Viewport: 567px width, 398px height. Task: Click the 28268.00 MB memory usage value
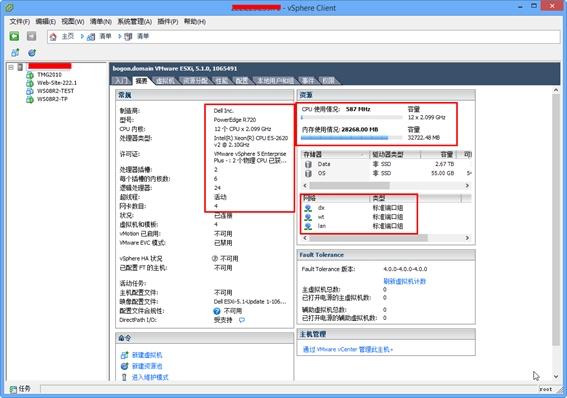pyautogui.click(x=360, y=129)
